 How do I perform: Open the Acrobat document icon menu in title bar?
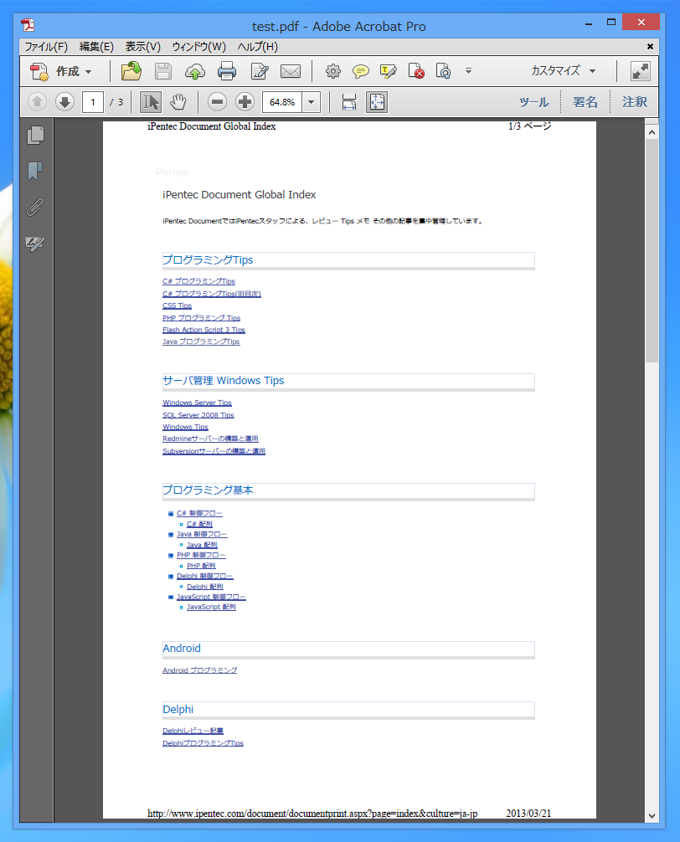pos(28,25)
